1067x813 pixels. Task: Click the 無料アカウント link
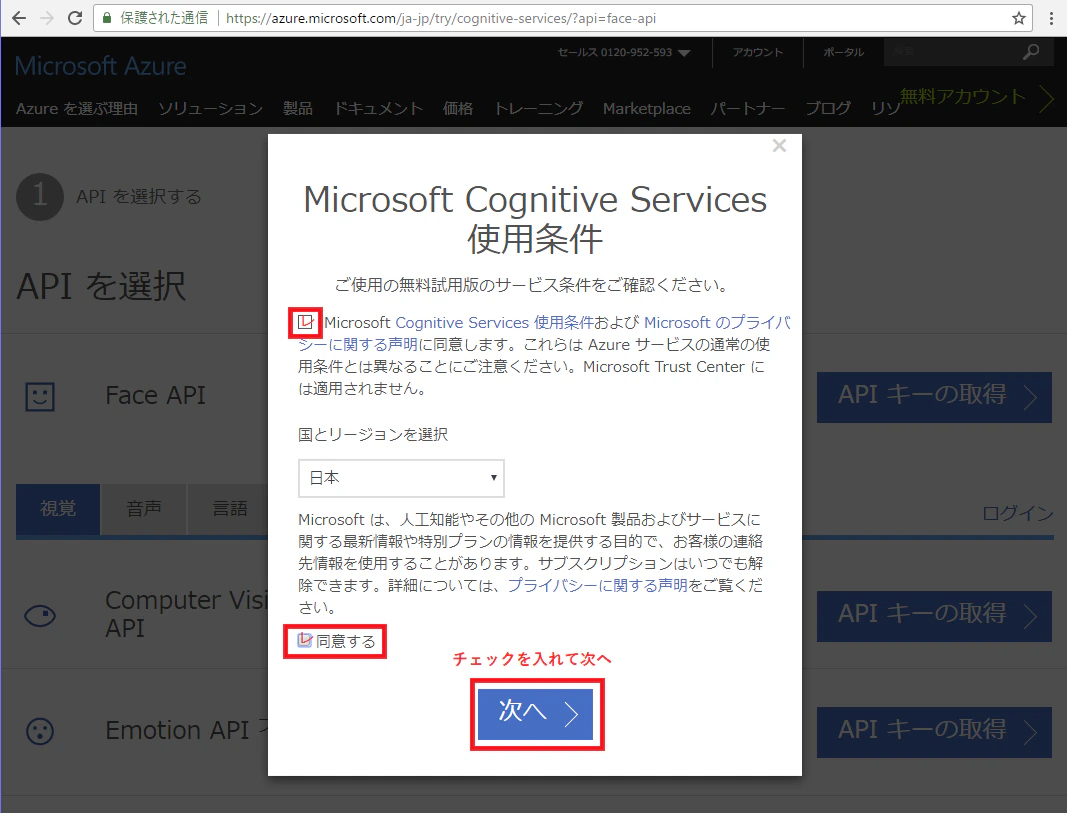(963, 97)
